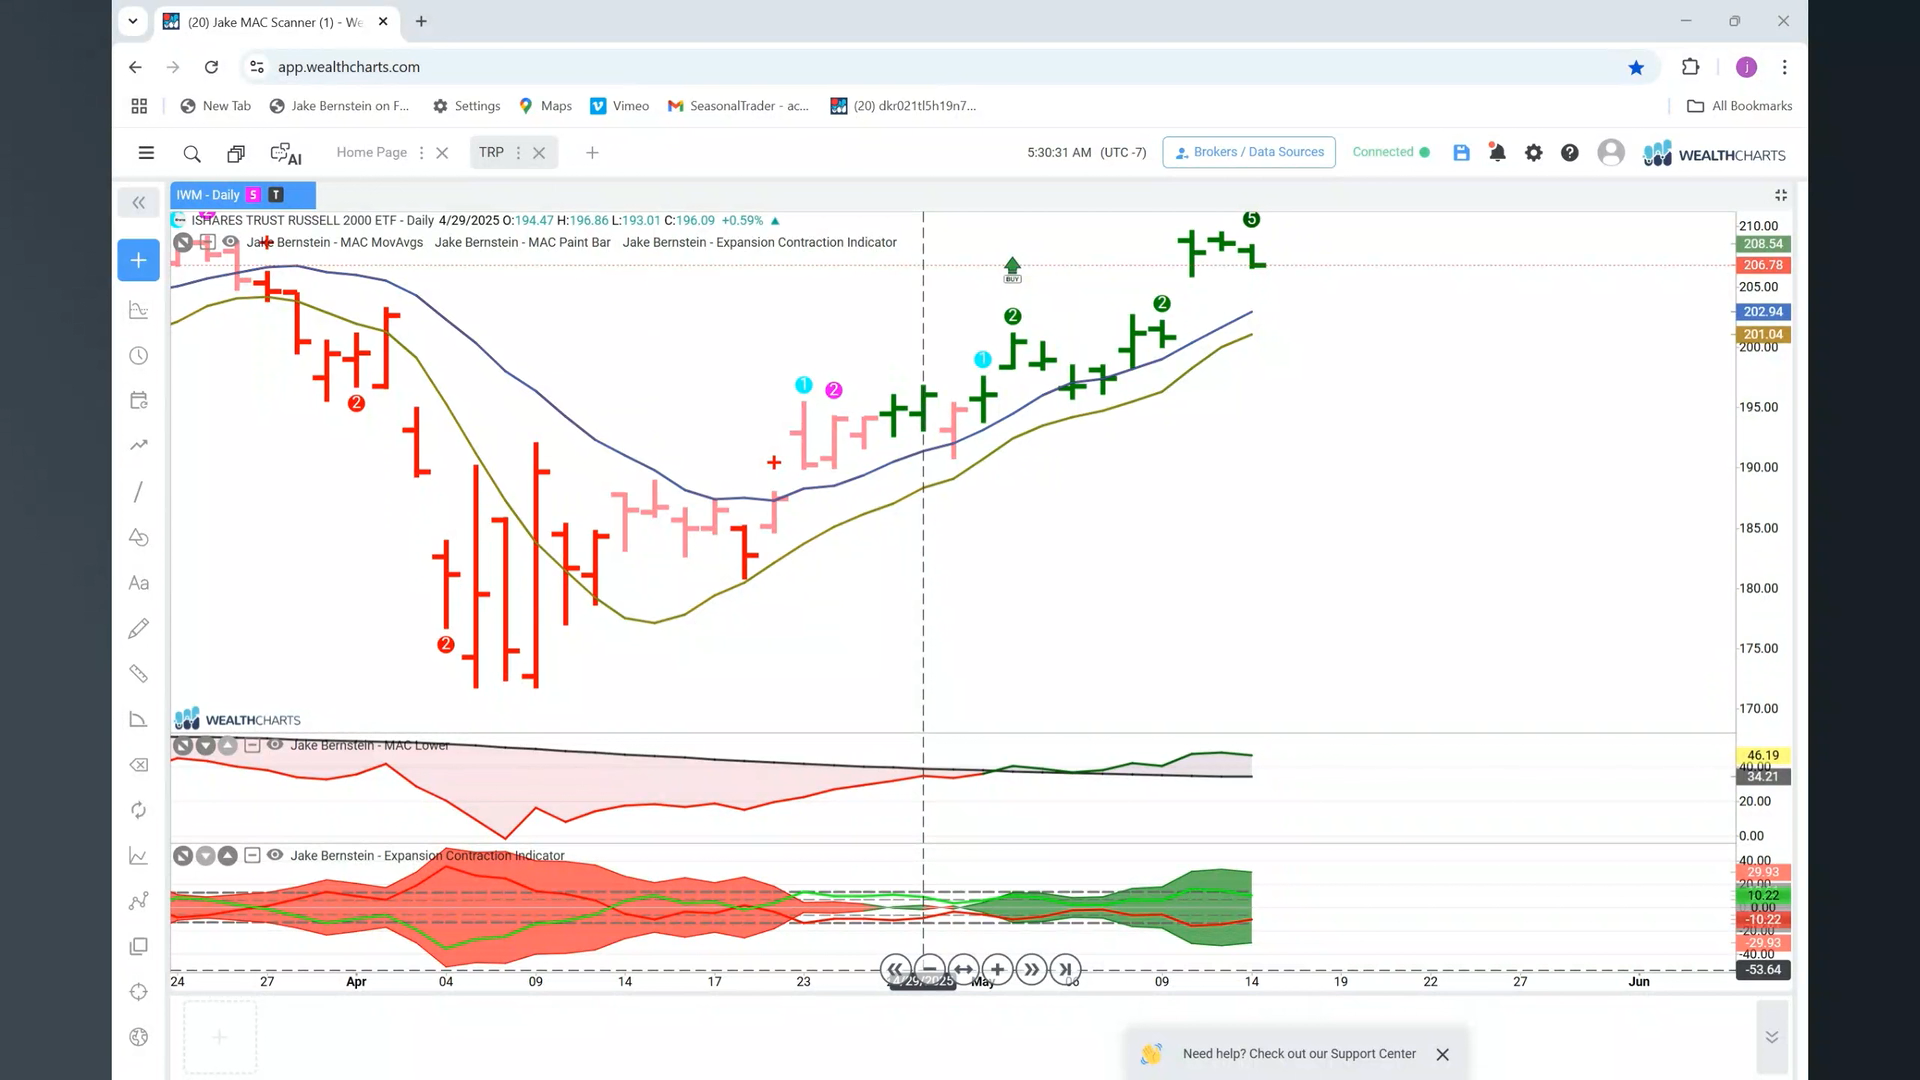The height and width of the screenshot is (1080, 1920).
Task: Open the indicators chart icon in sidebar
Action: click(139, 310)
